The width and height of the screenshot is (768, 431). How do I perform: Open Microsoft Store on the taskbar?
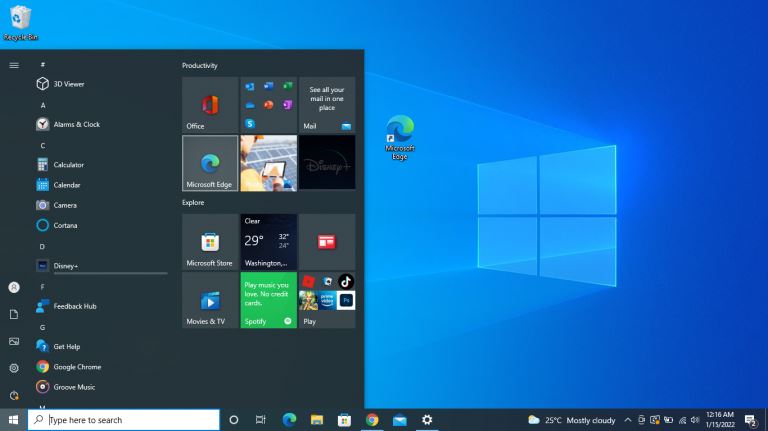pos(344,420)
